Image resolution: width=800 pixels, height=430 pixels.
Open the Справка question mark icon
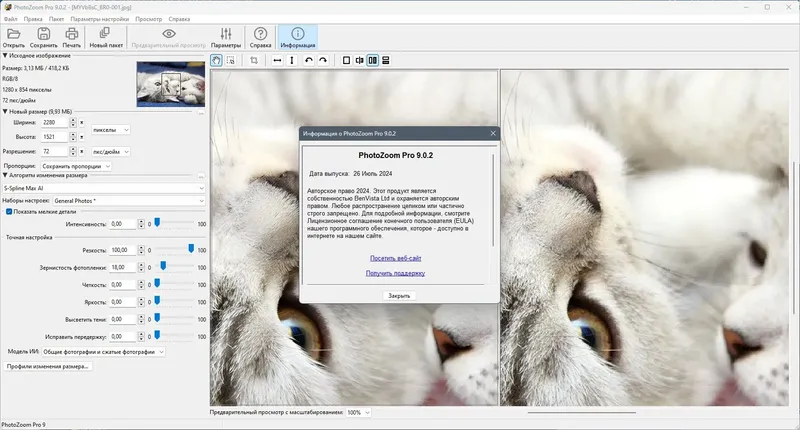(x=260, y=38)
